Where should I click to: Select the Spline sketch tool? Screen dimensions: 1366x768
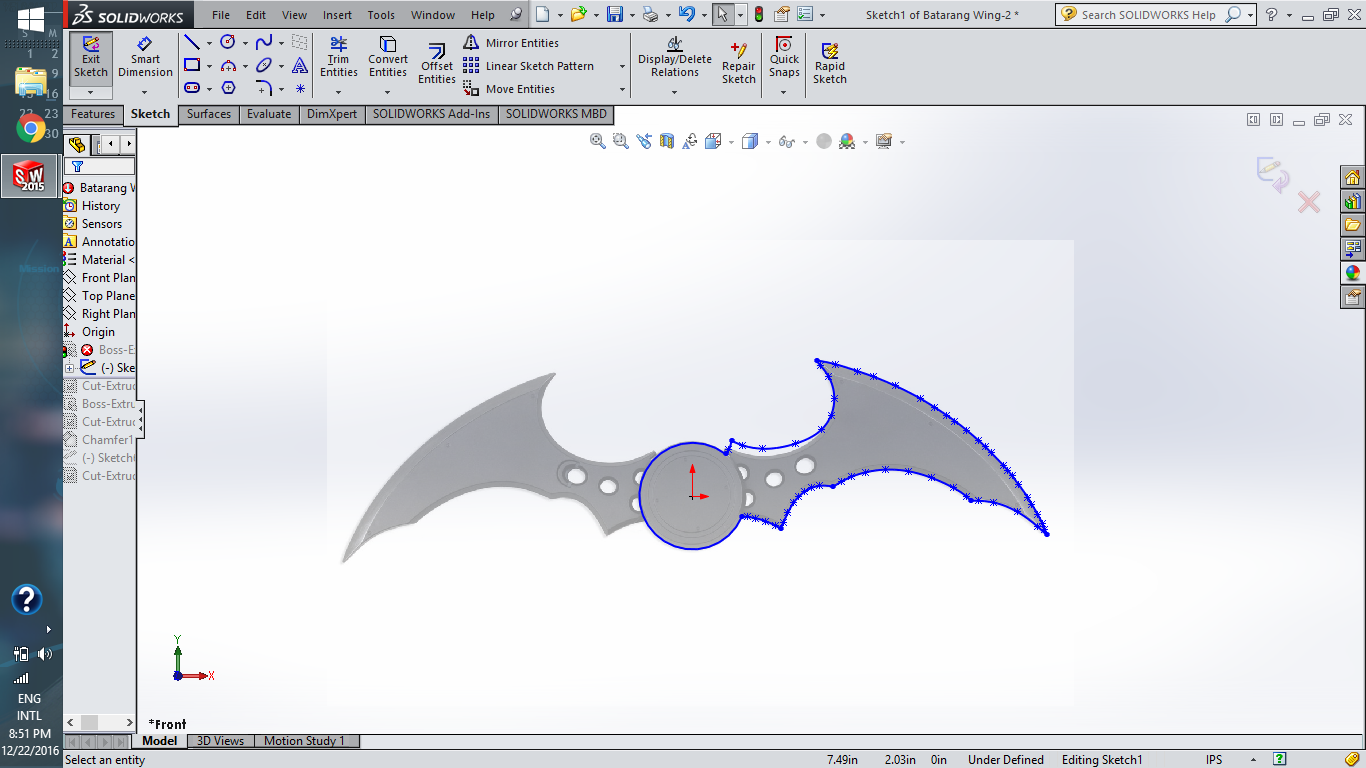click(x=264, y=42)
